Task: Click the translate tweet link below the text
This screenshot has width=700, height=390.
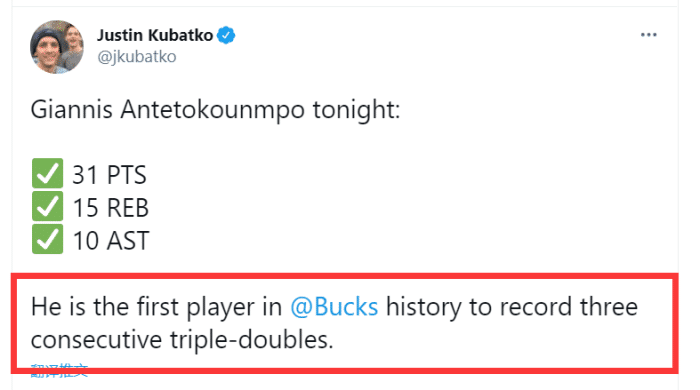Action: tap(59, 370)
